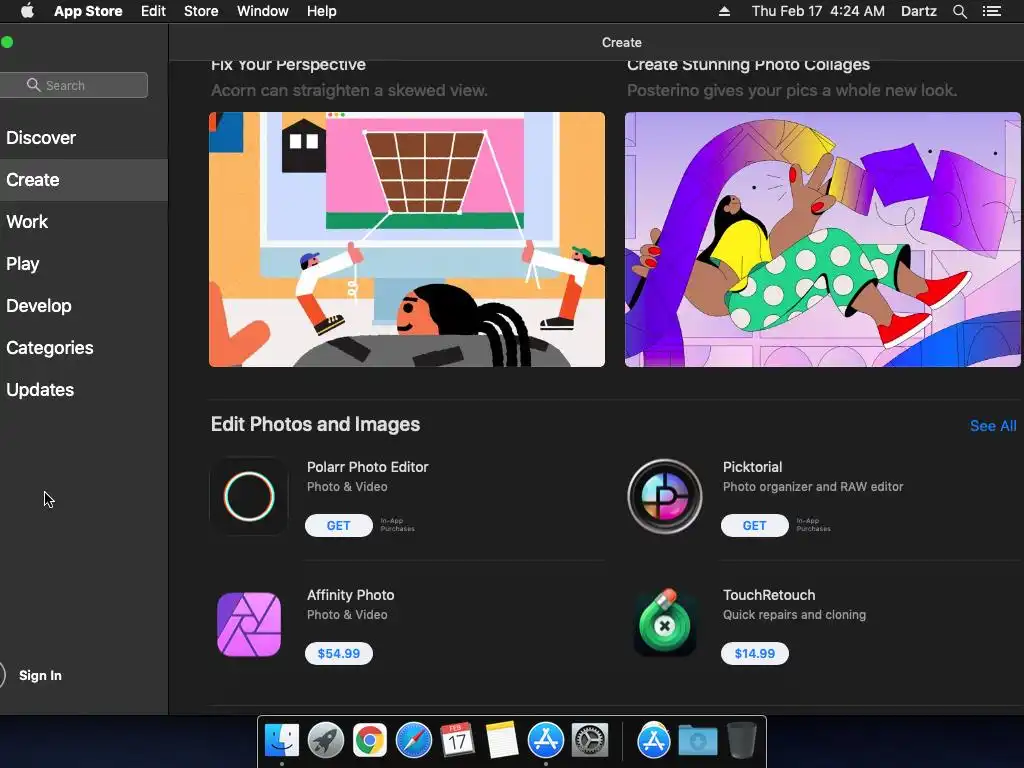The image size is (1024, 768).
Task: Launch Launchpad rocket in the Dock
Action: (x=326, y=741)
